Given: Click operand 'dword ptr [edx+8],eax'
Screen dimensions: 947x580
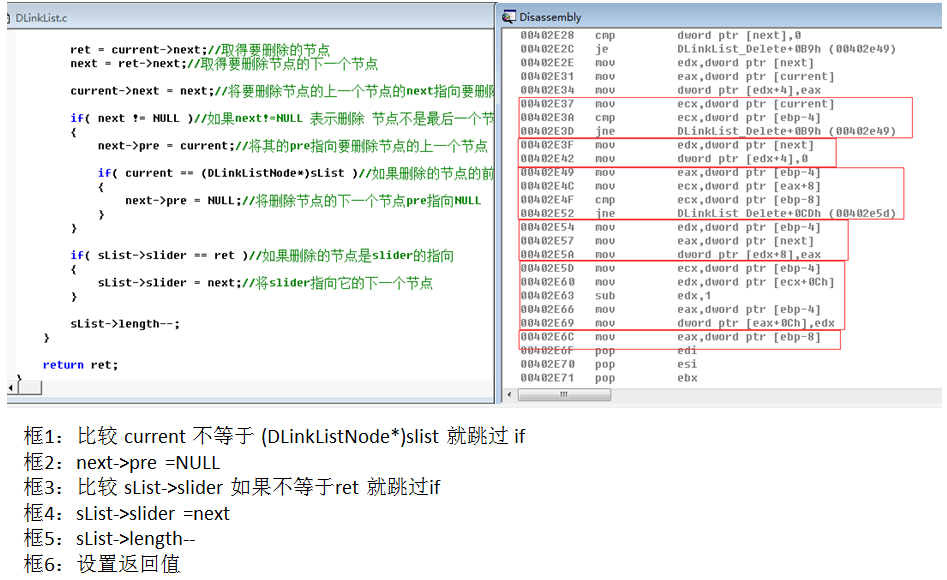Looking at the screenshot, I should pos(749,254).
